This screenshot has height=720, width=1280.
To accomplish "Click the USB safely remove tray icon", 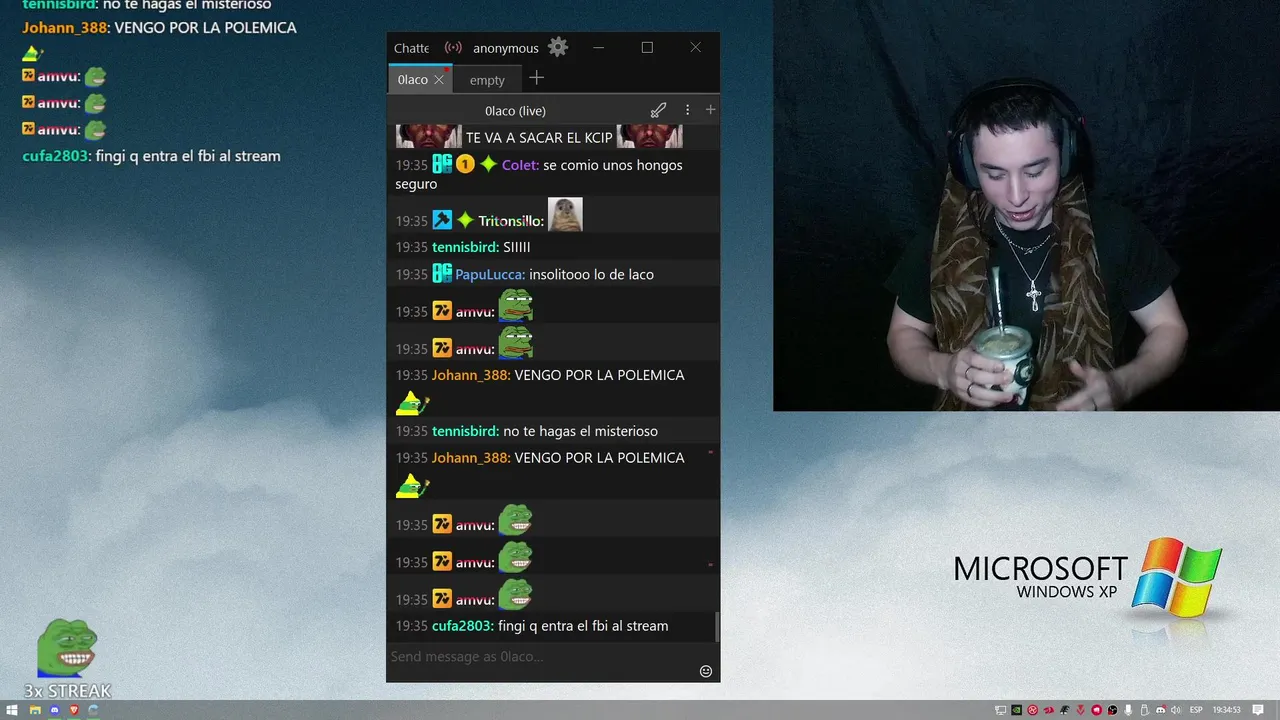I will [1144, 710].
